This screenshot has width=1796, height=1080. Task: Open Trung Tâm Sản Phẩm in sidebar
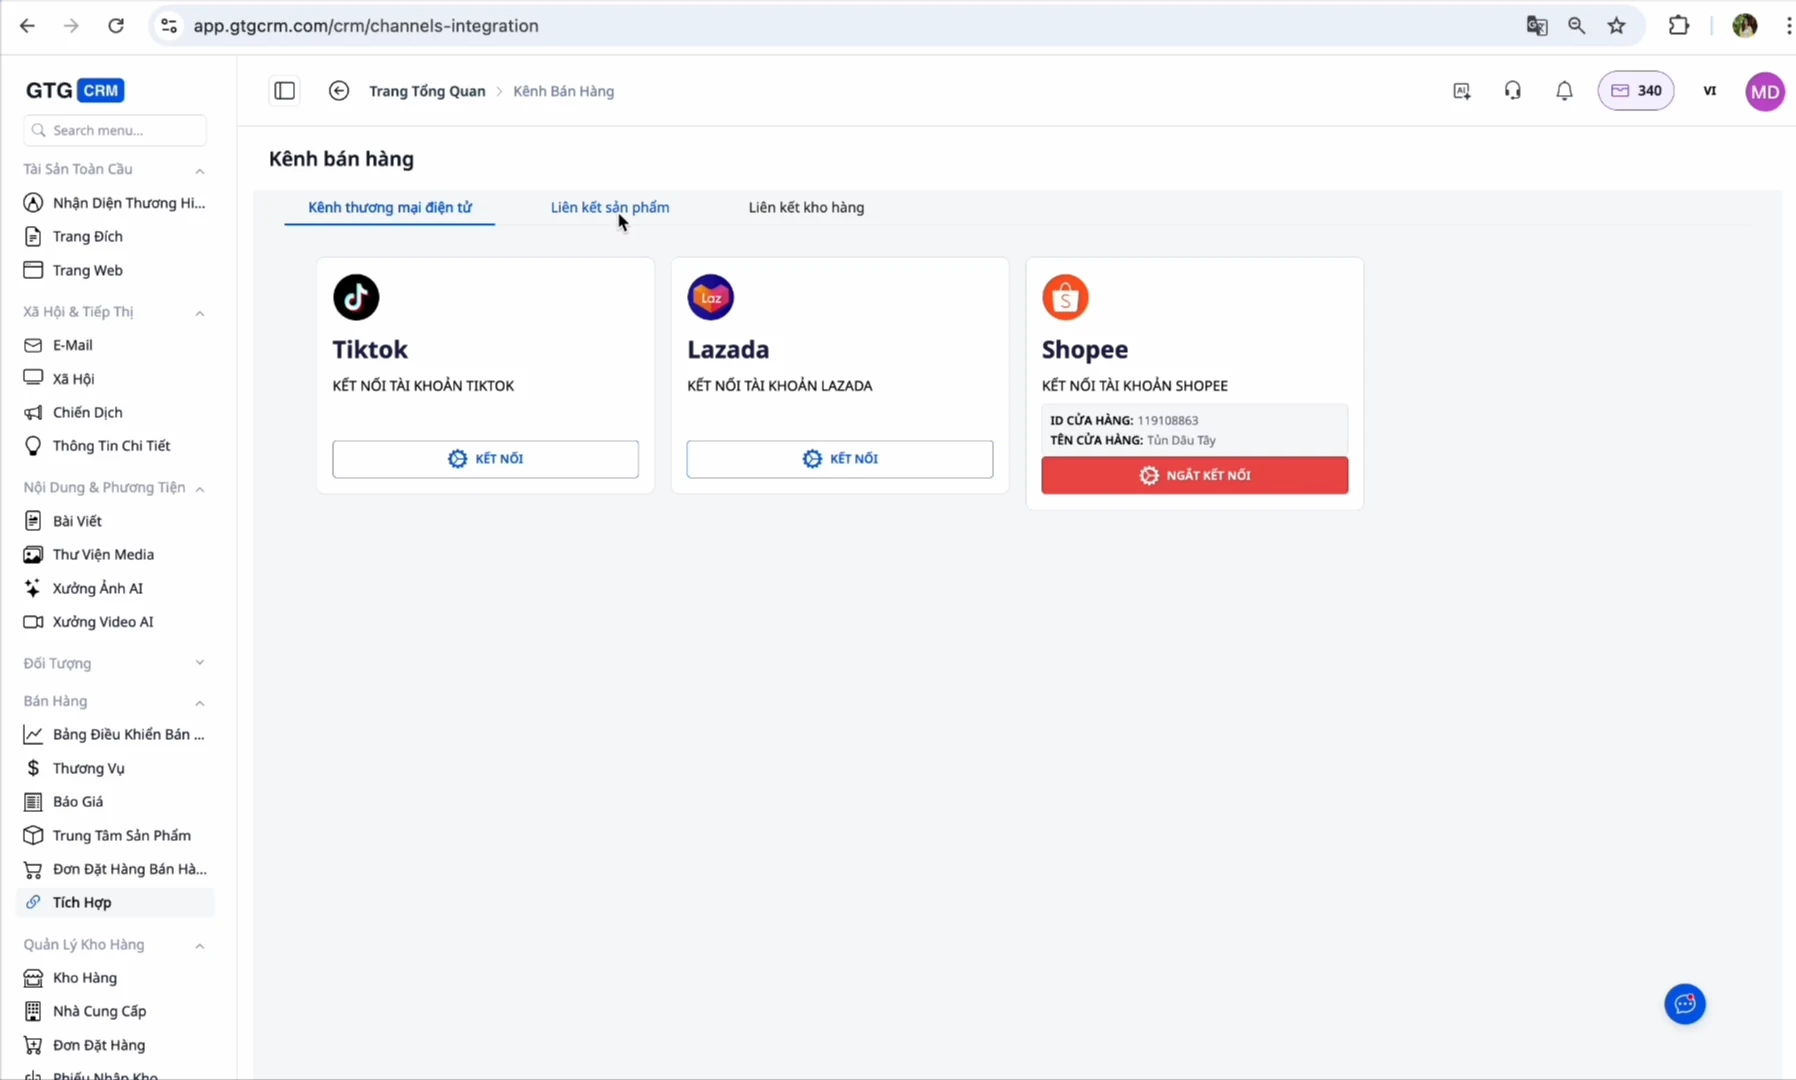click(x=121, y=835)
